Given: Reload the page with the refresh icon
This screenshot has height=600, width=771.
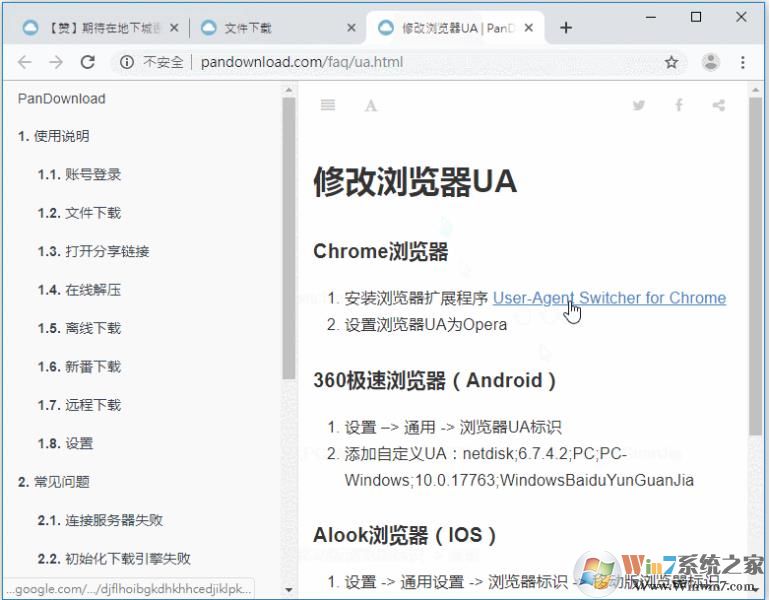Looking at the screenshot, I should [x=88, y=62].
